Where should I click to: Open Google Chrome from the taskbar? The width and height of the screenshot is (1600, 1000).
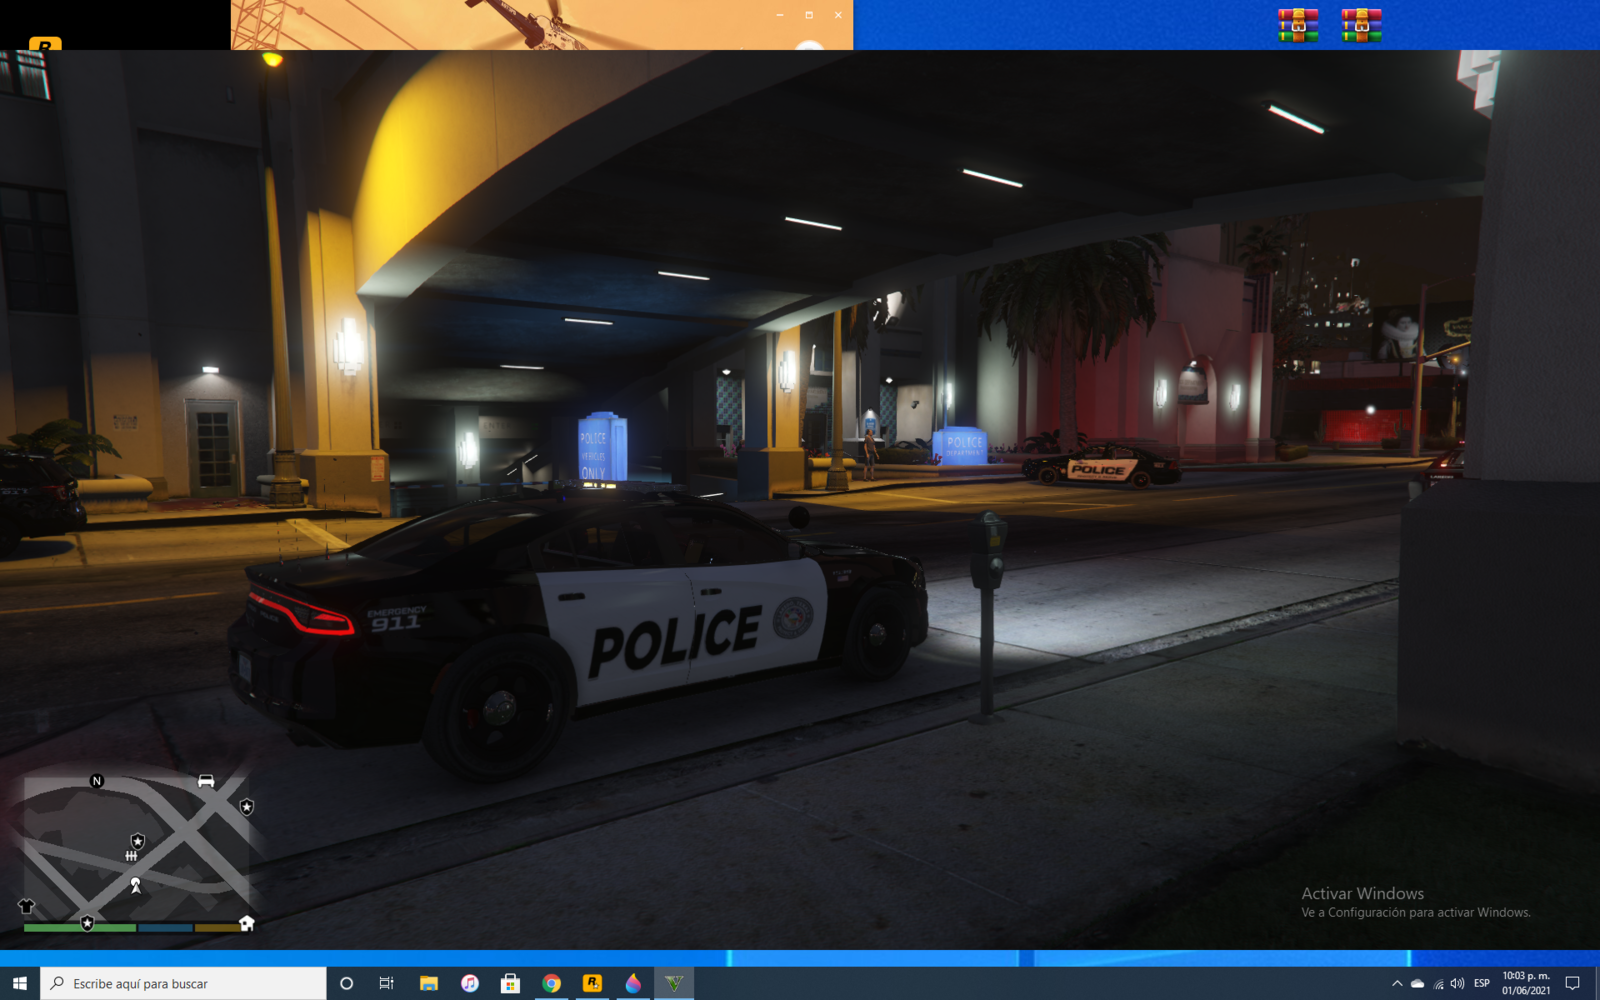tap(551, 984)
